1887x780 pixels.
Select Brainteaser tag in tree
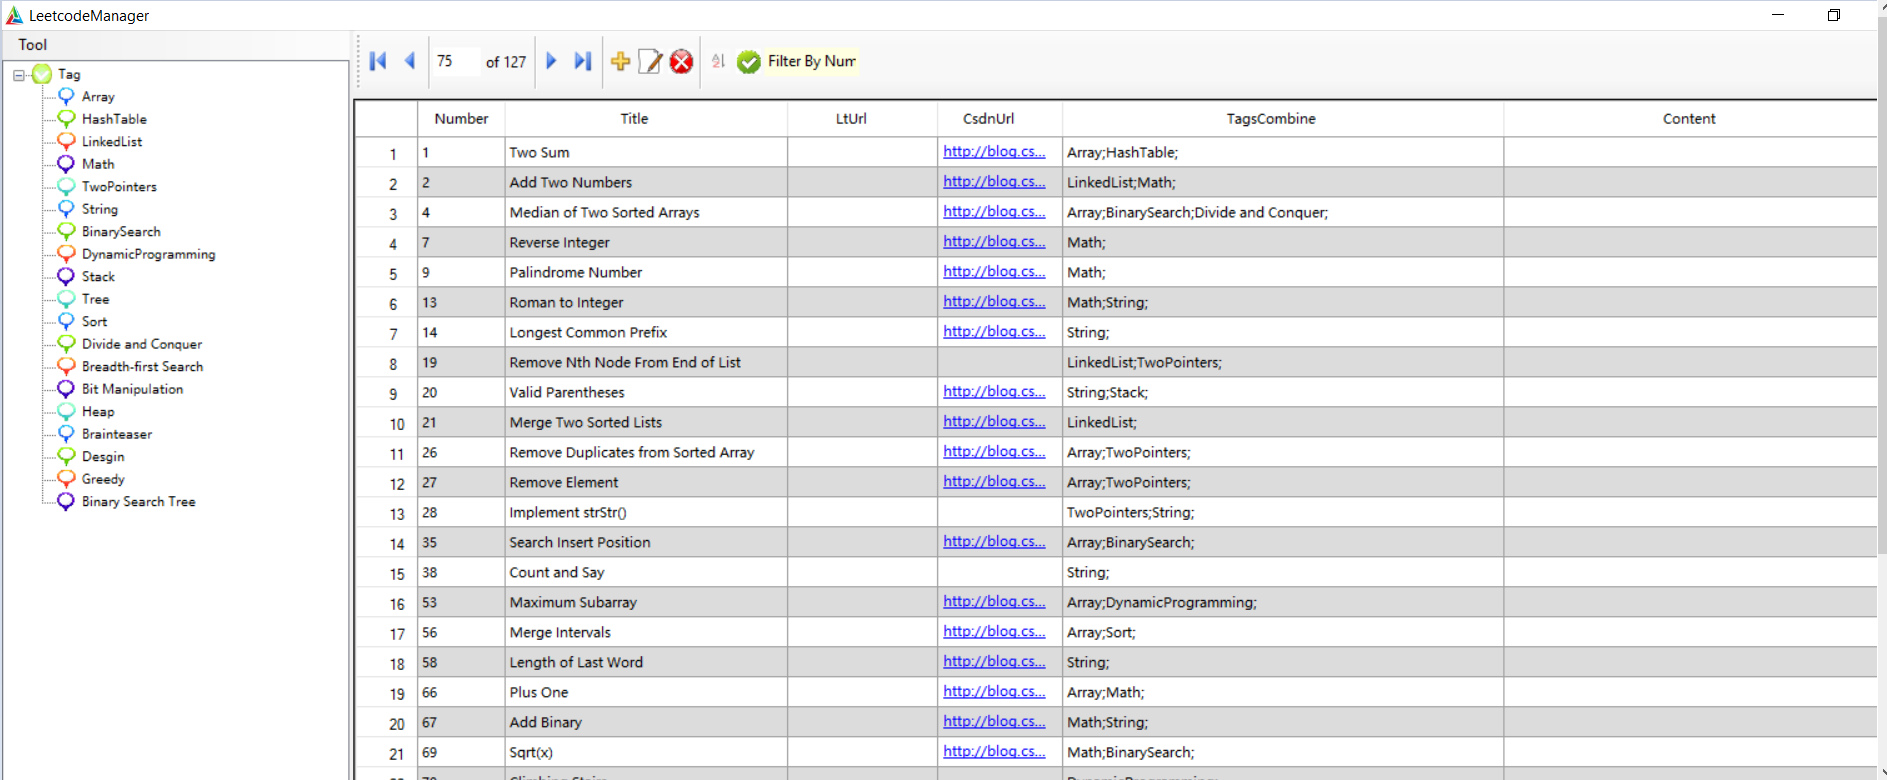click(x=117, y=434)
